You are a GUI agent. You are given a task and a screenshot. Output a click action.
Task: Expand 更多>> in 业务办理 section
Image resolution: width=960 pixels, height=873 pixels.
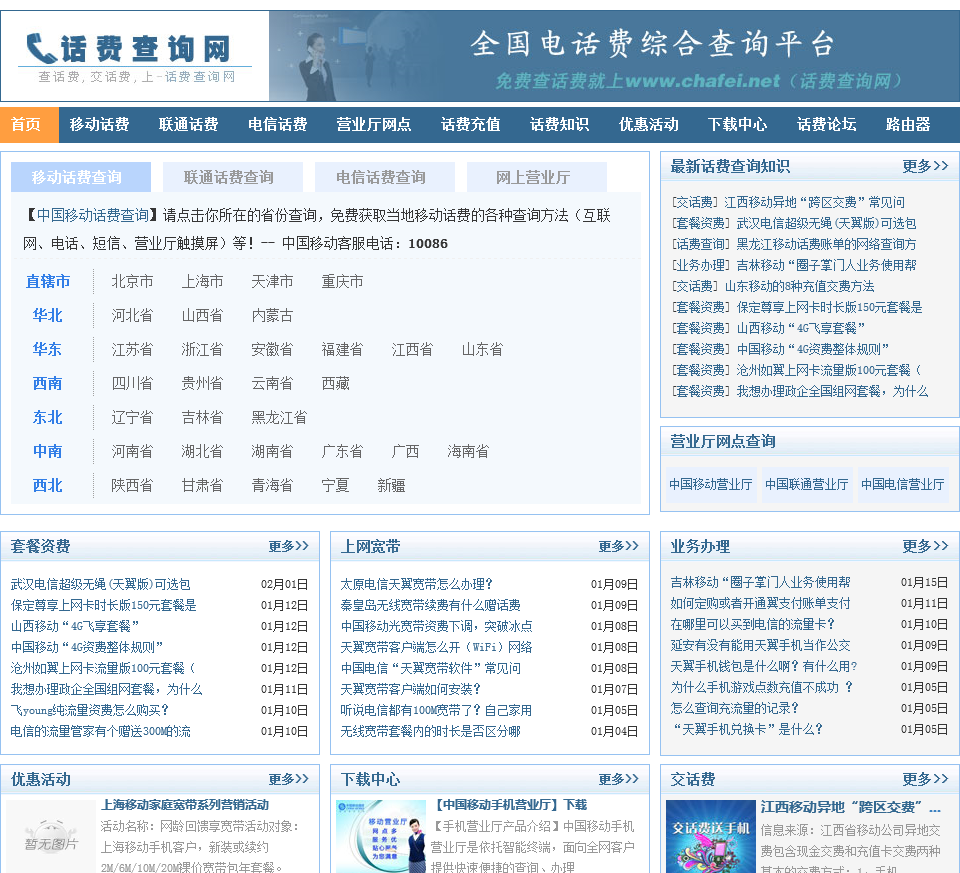pyautogui.click(x=925, y=546)
